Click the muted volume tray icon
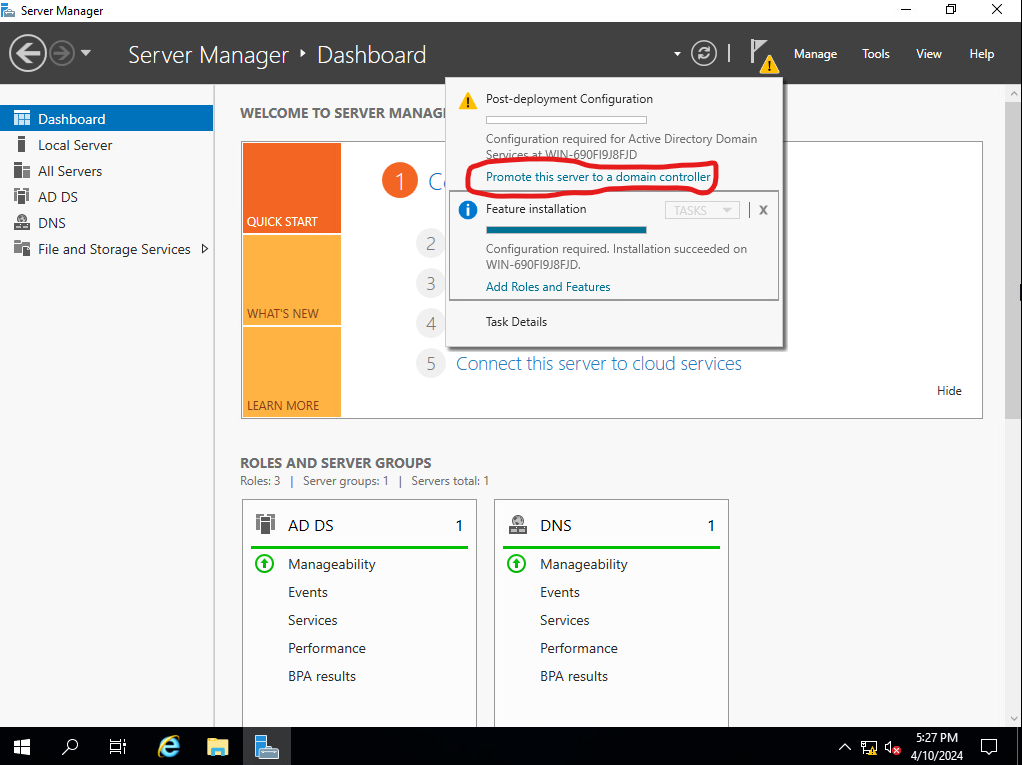This screenshot has height=765, width=1022. pyautogui.click(x=893, y=747)
